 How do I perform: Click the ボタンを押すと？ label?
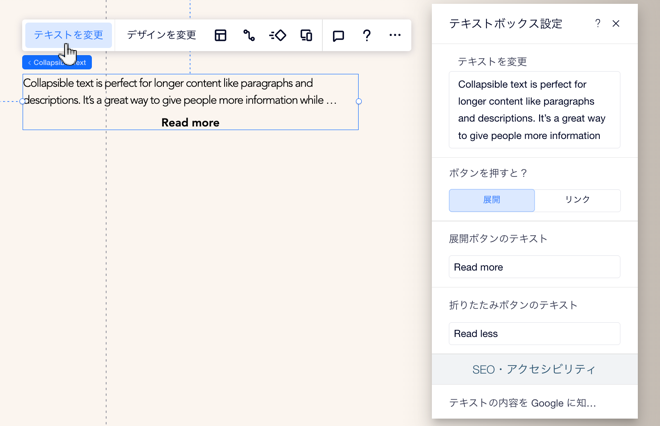tap(488, 173)
